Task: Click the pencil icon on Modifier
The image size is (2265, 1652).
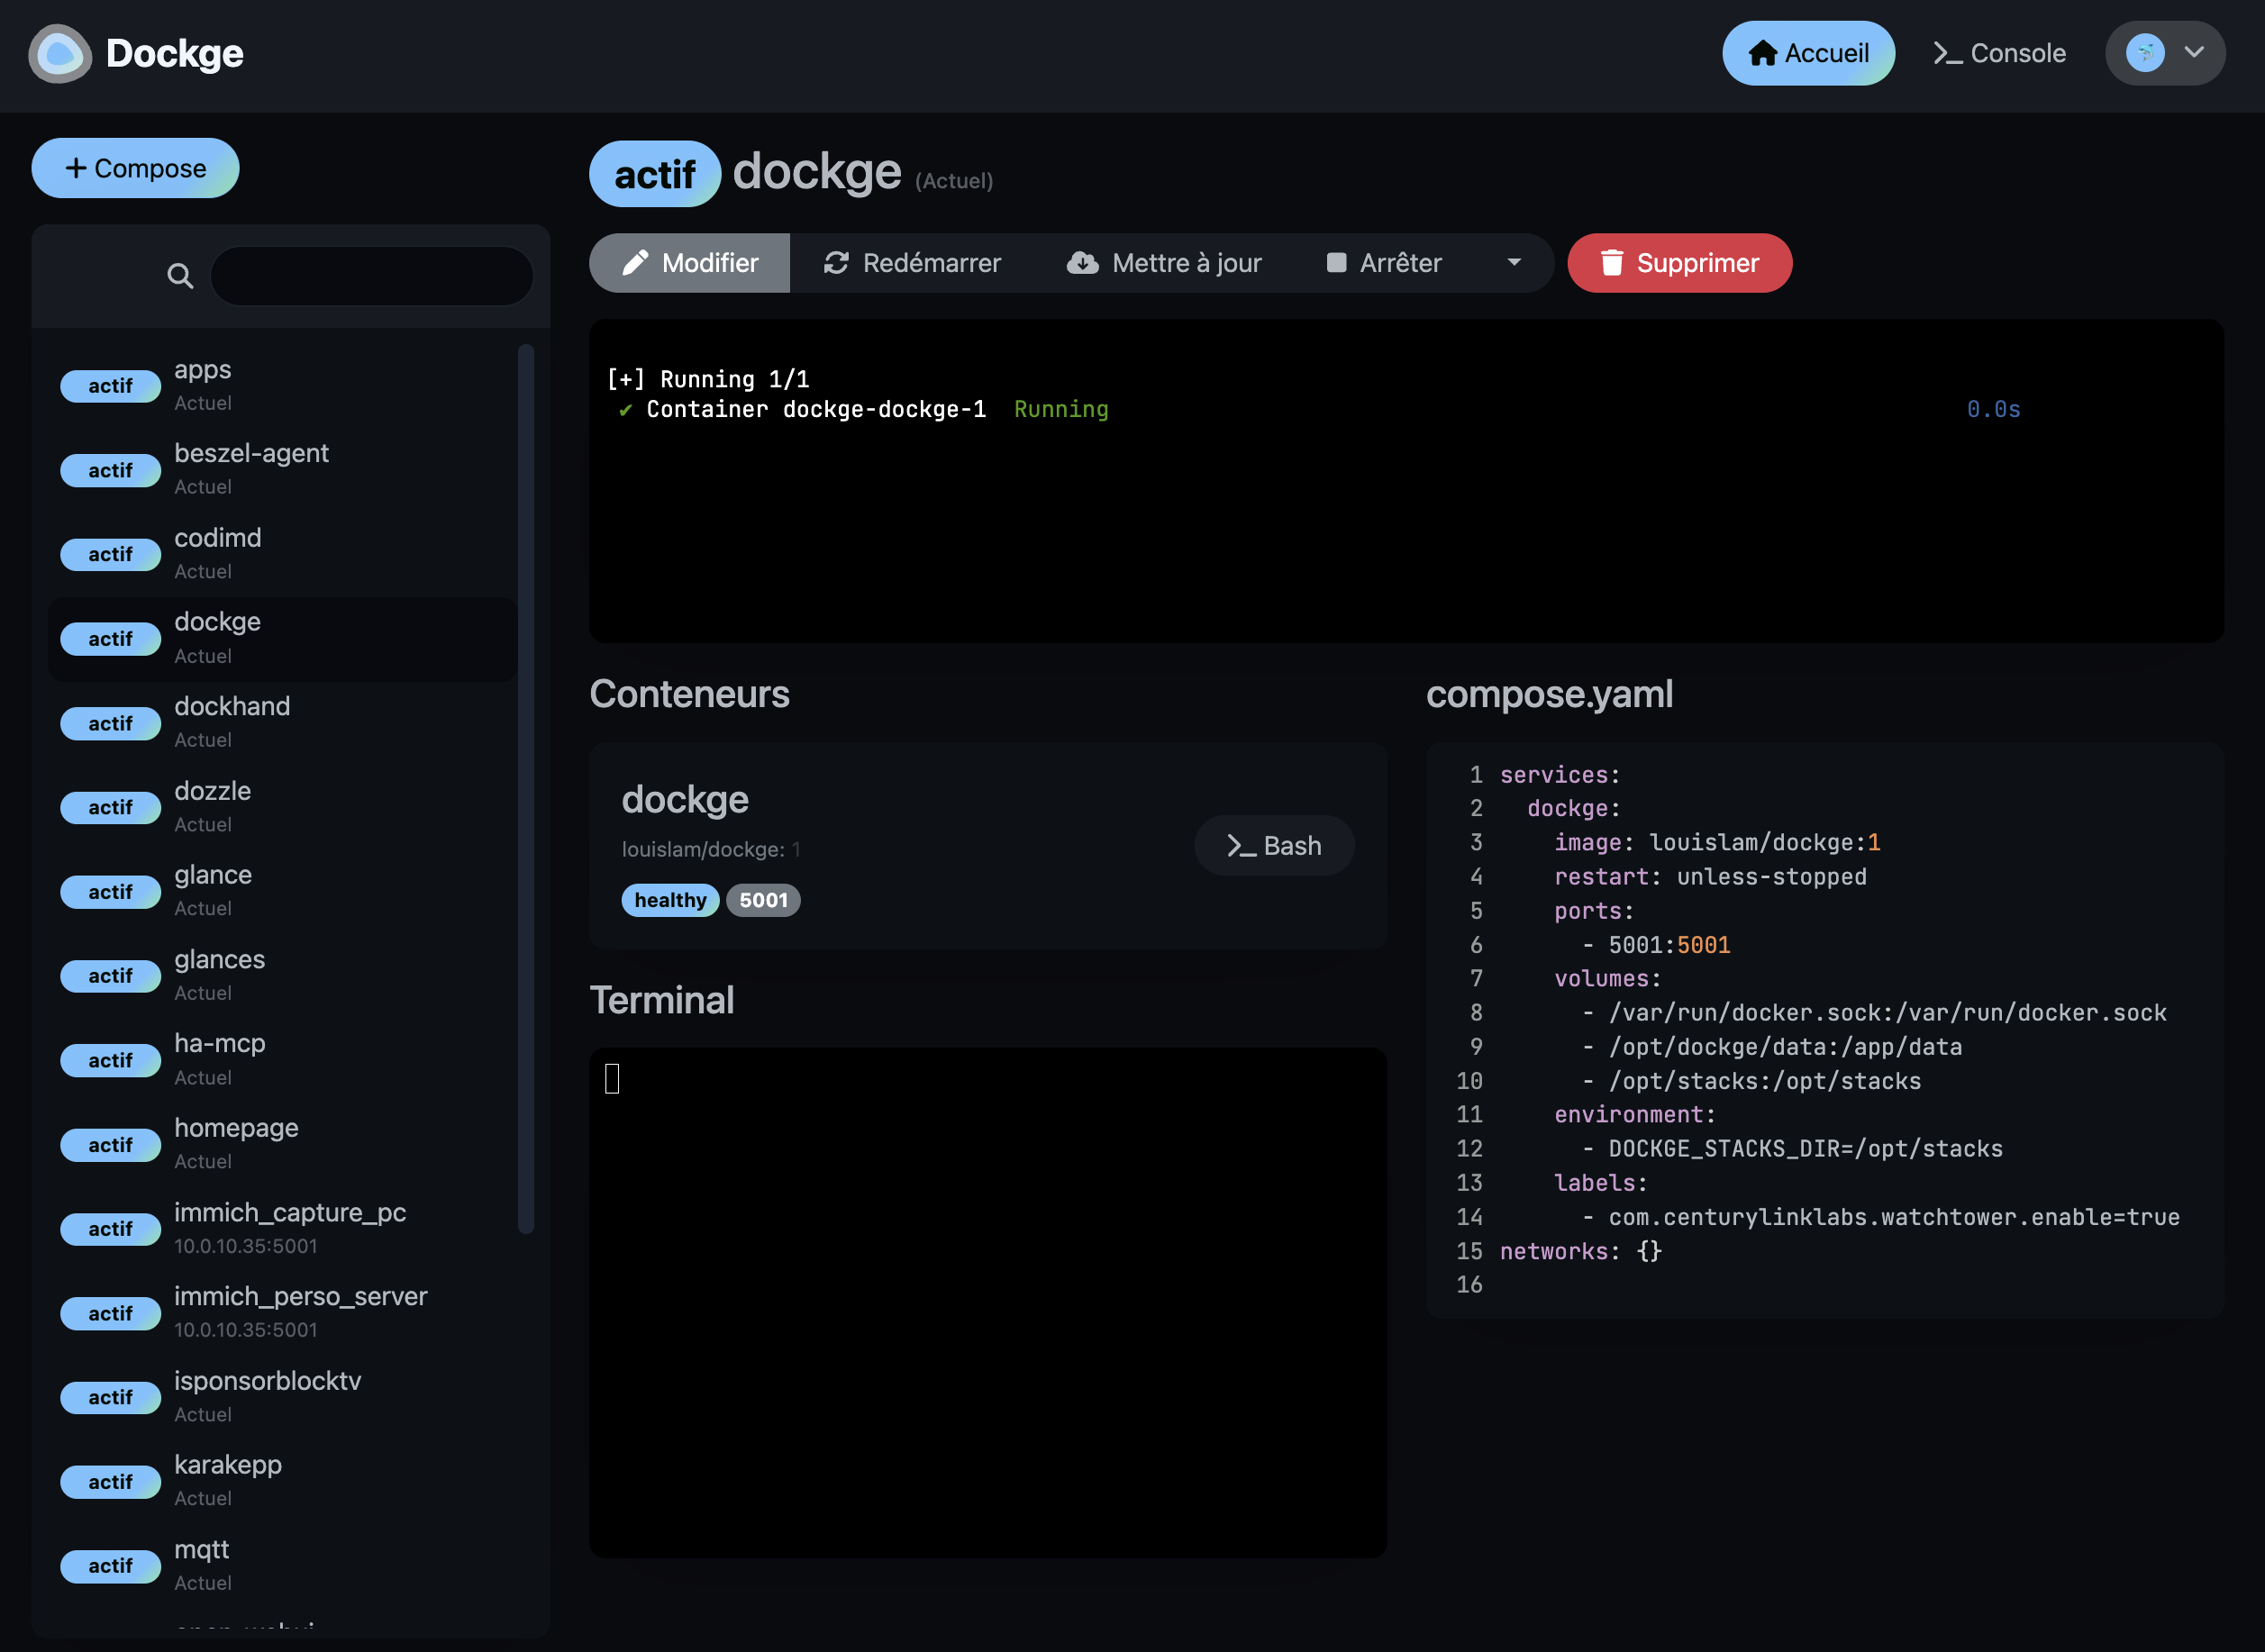Action: [x=638, y=262]
